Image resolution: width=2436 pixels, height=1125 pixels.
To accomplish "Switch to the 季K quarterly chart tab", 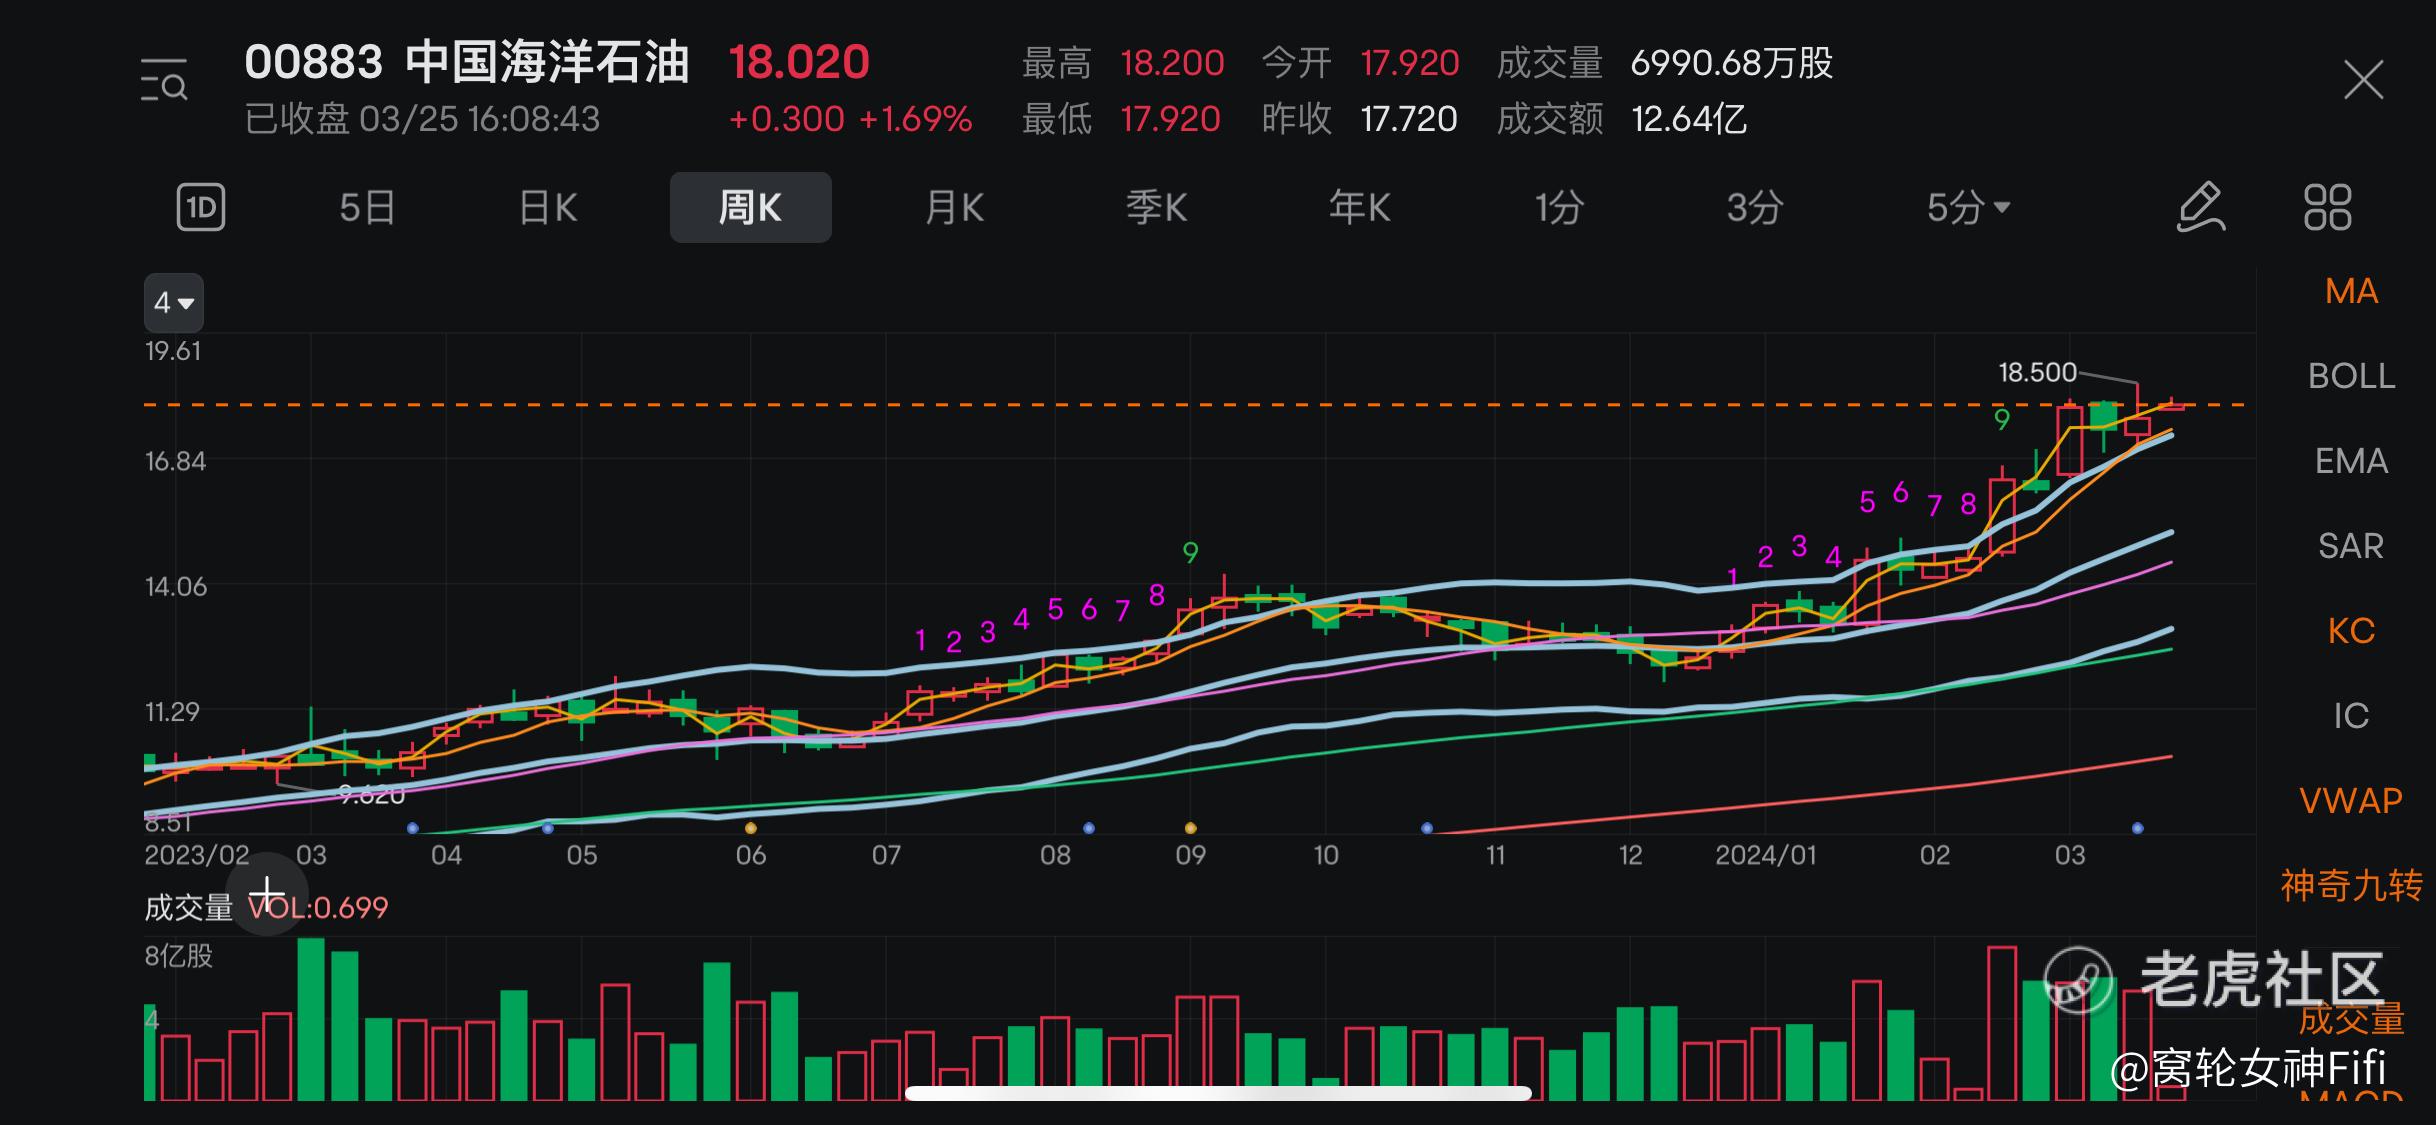I will pos(1156,208).
